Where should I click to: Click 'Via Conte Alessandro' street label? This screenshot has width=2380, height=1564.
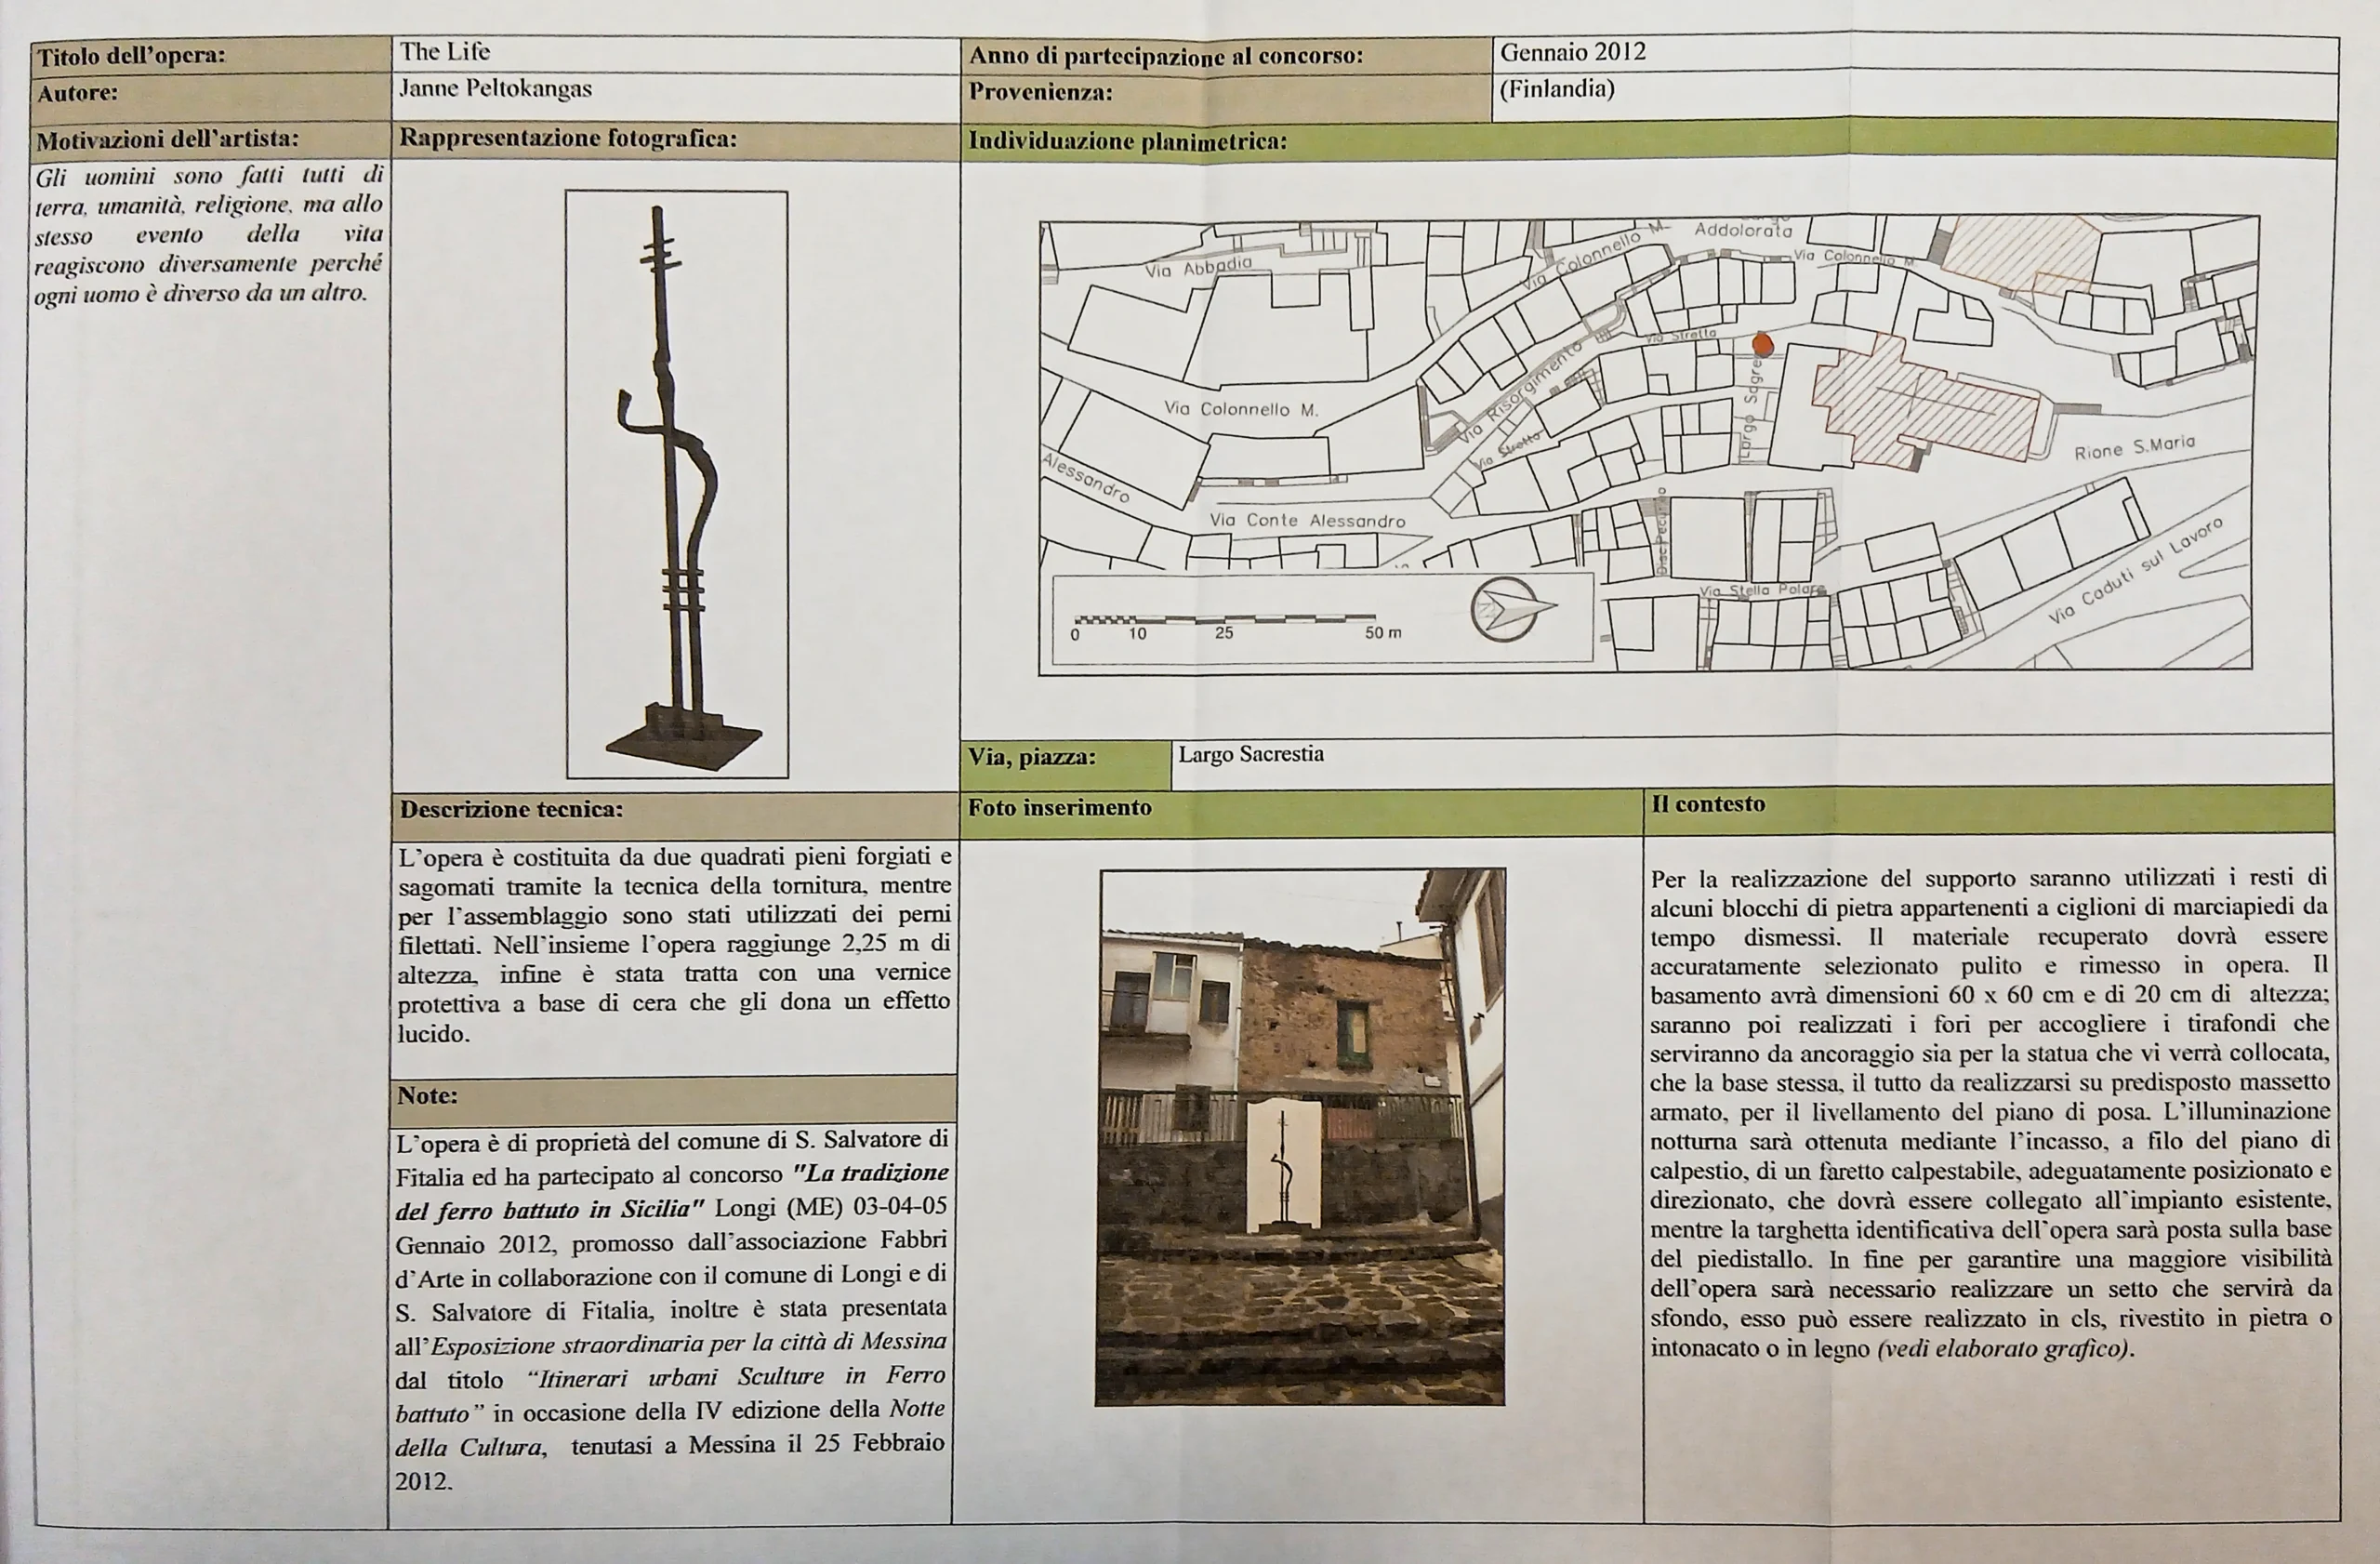coord(1307,520)
